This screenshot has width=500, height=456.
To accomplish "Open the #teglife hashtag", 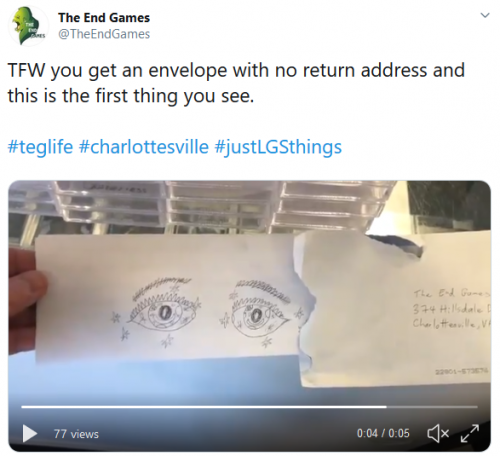I will (40, 147).
